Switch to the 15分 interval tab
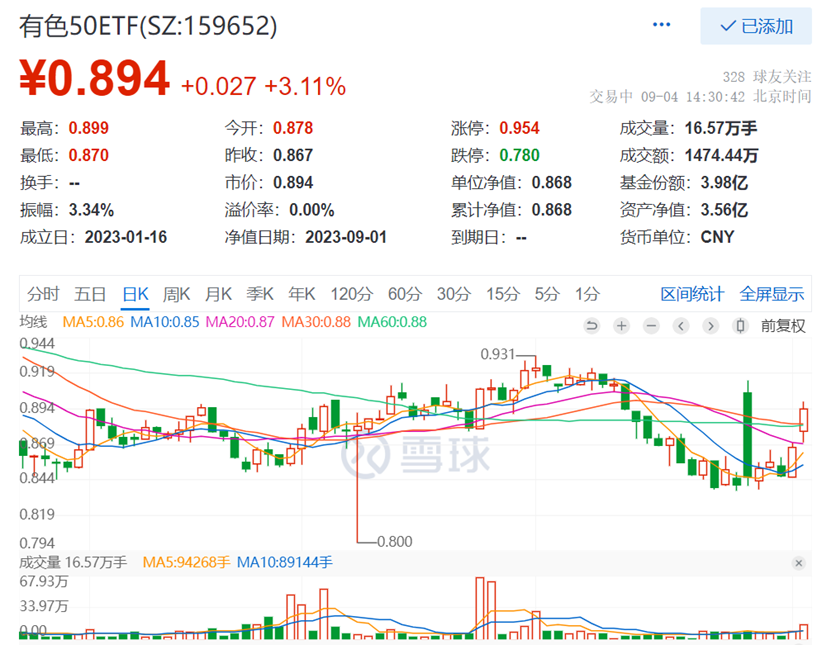This screenshot has height=645, width=831. tap(502, 294)
